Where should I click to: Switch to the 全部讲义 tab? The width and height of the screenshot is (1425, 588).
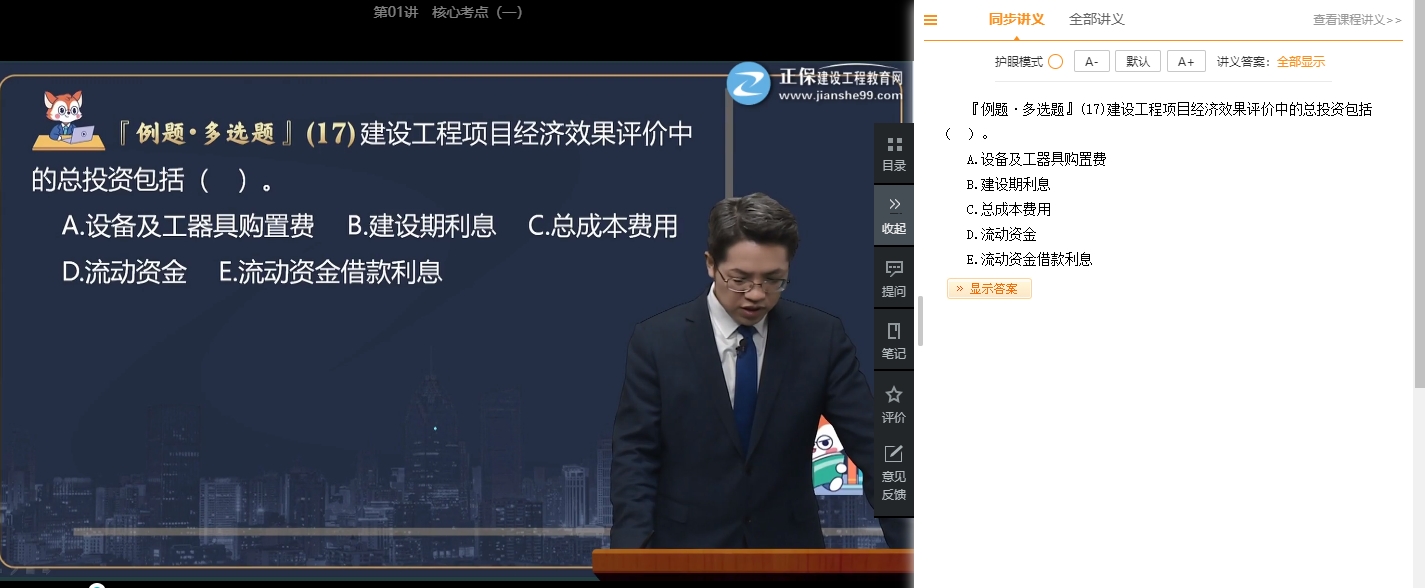(x=1095, y=19)
